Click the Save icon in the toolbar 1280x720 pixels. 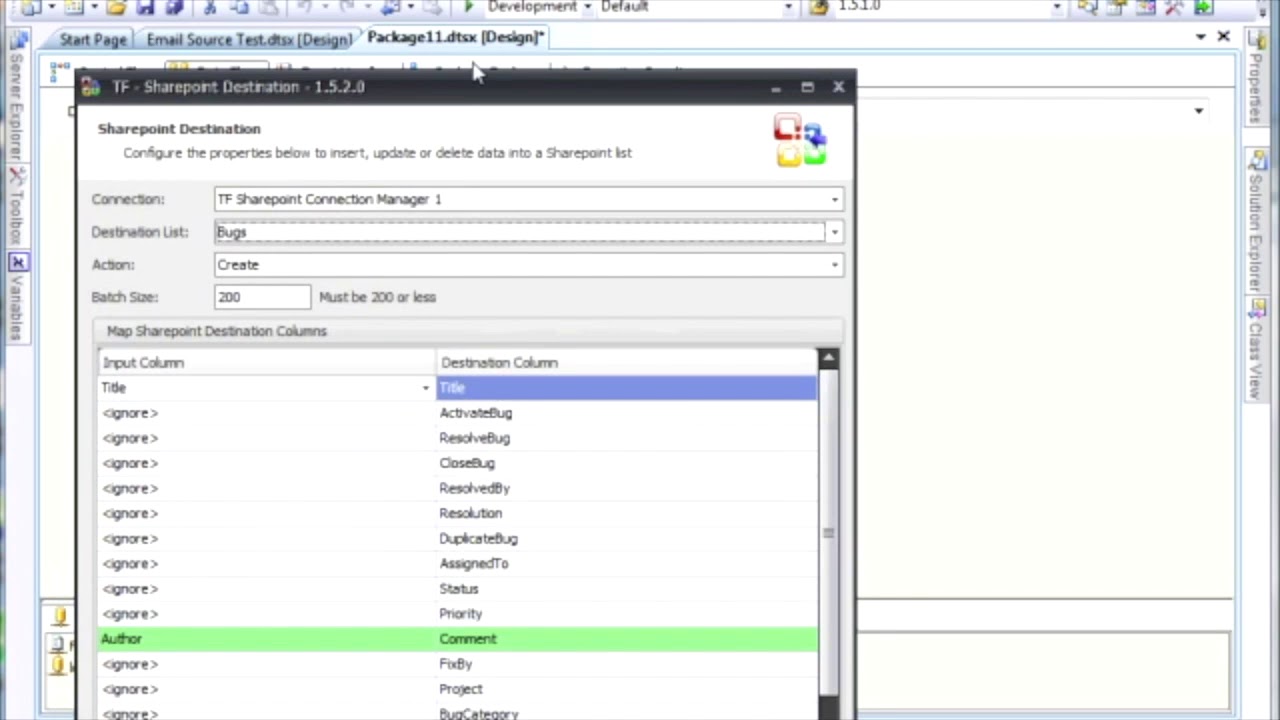pyautogui.click(x=146, y=7)
